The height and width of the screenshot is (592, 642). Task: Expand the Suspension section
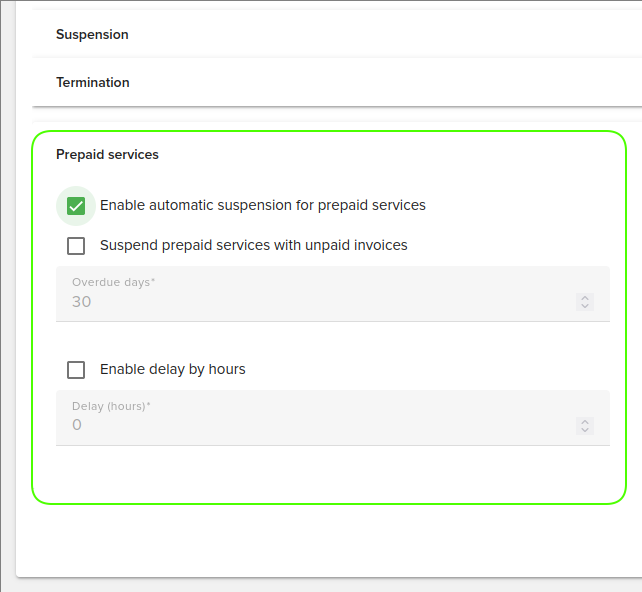tap(92, 35)
